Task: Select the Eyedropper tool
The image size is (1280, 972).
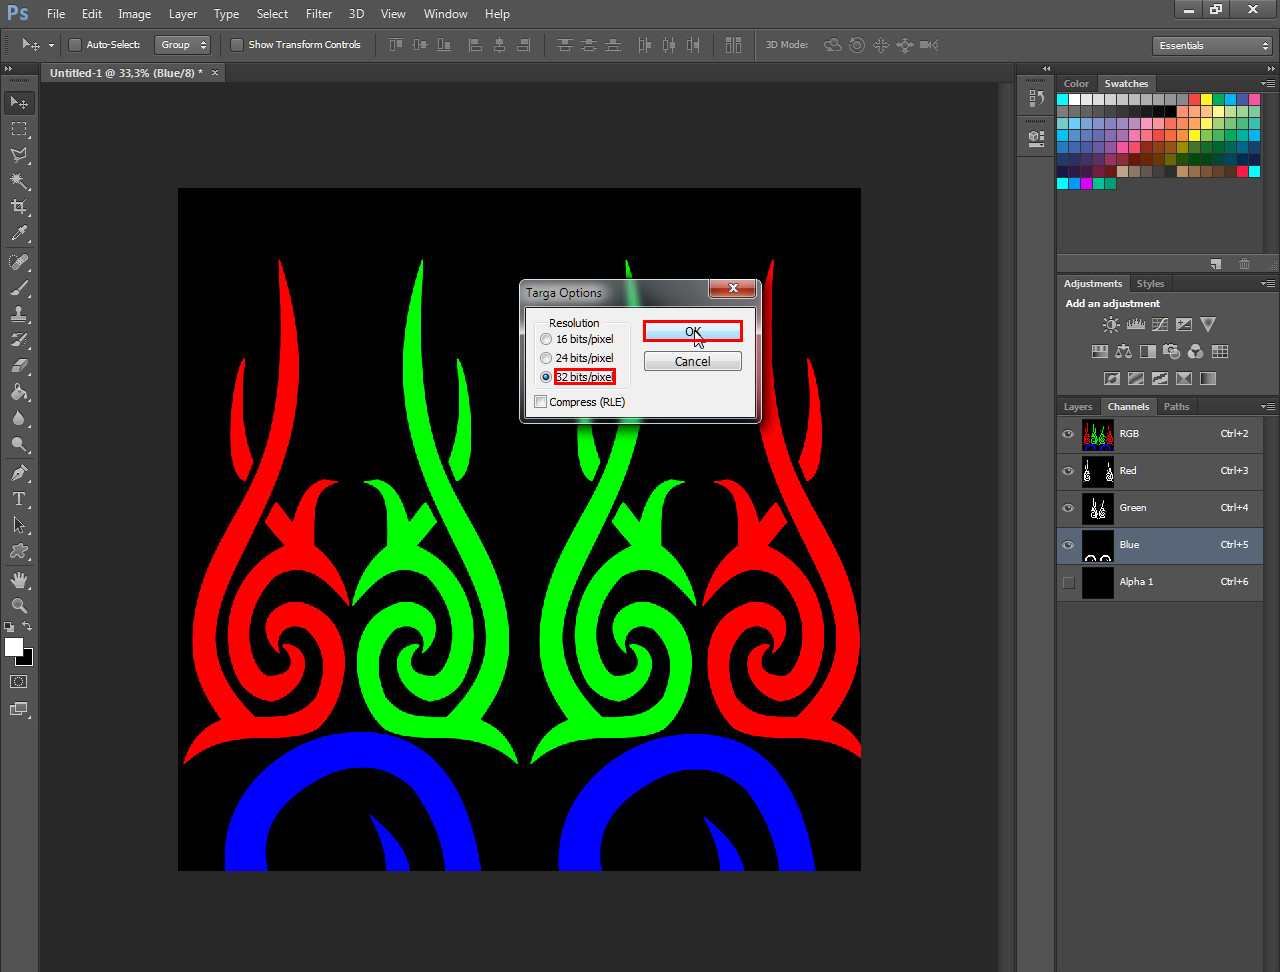Action: [x=19, y=234]
